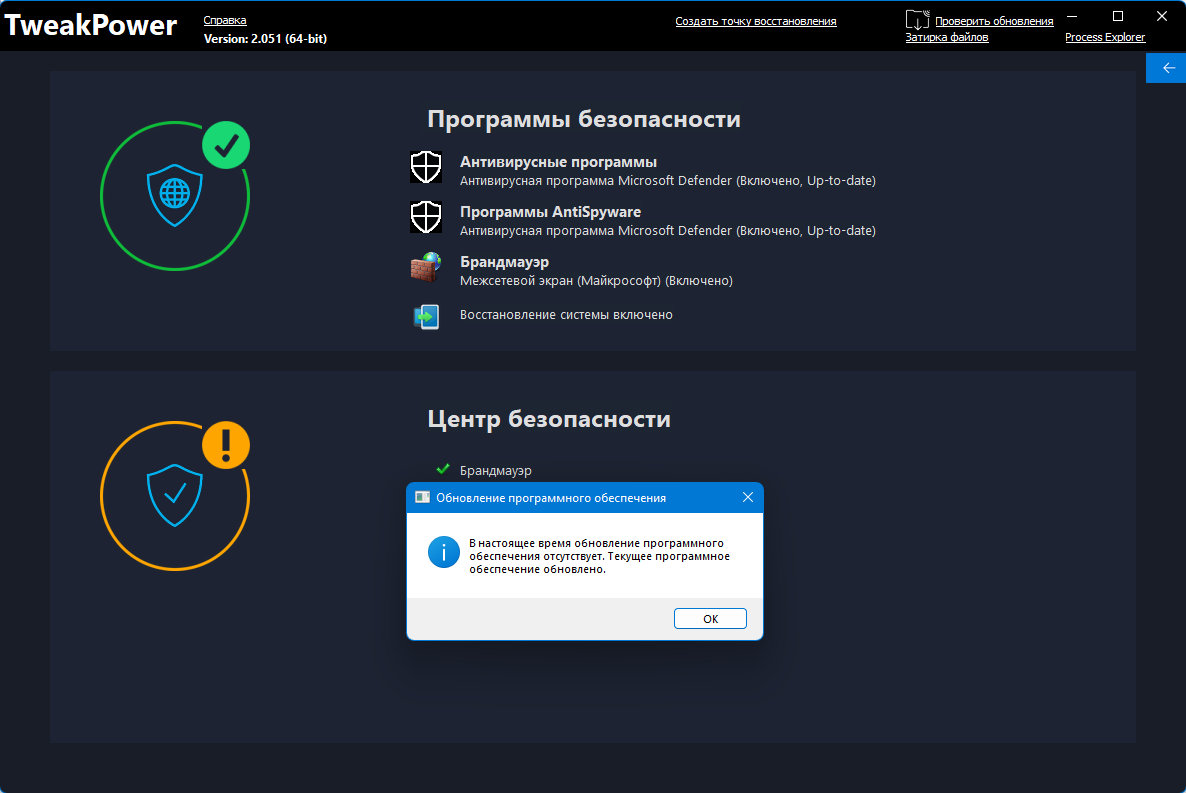Click Брандмауэр heading under security programs

505,262
